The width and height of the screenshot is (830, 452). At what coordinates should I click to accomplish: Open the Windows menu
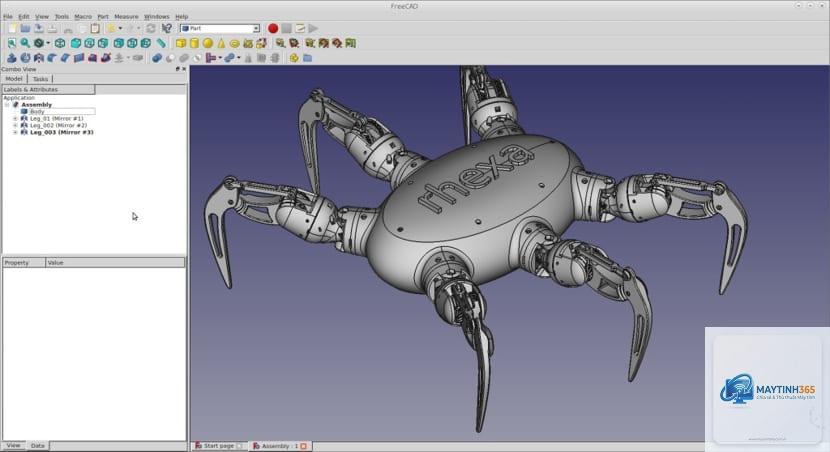tap(157, 16)
